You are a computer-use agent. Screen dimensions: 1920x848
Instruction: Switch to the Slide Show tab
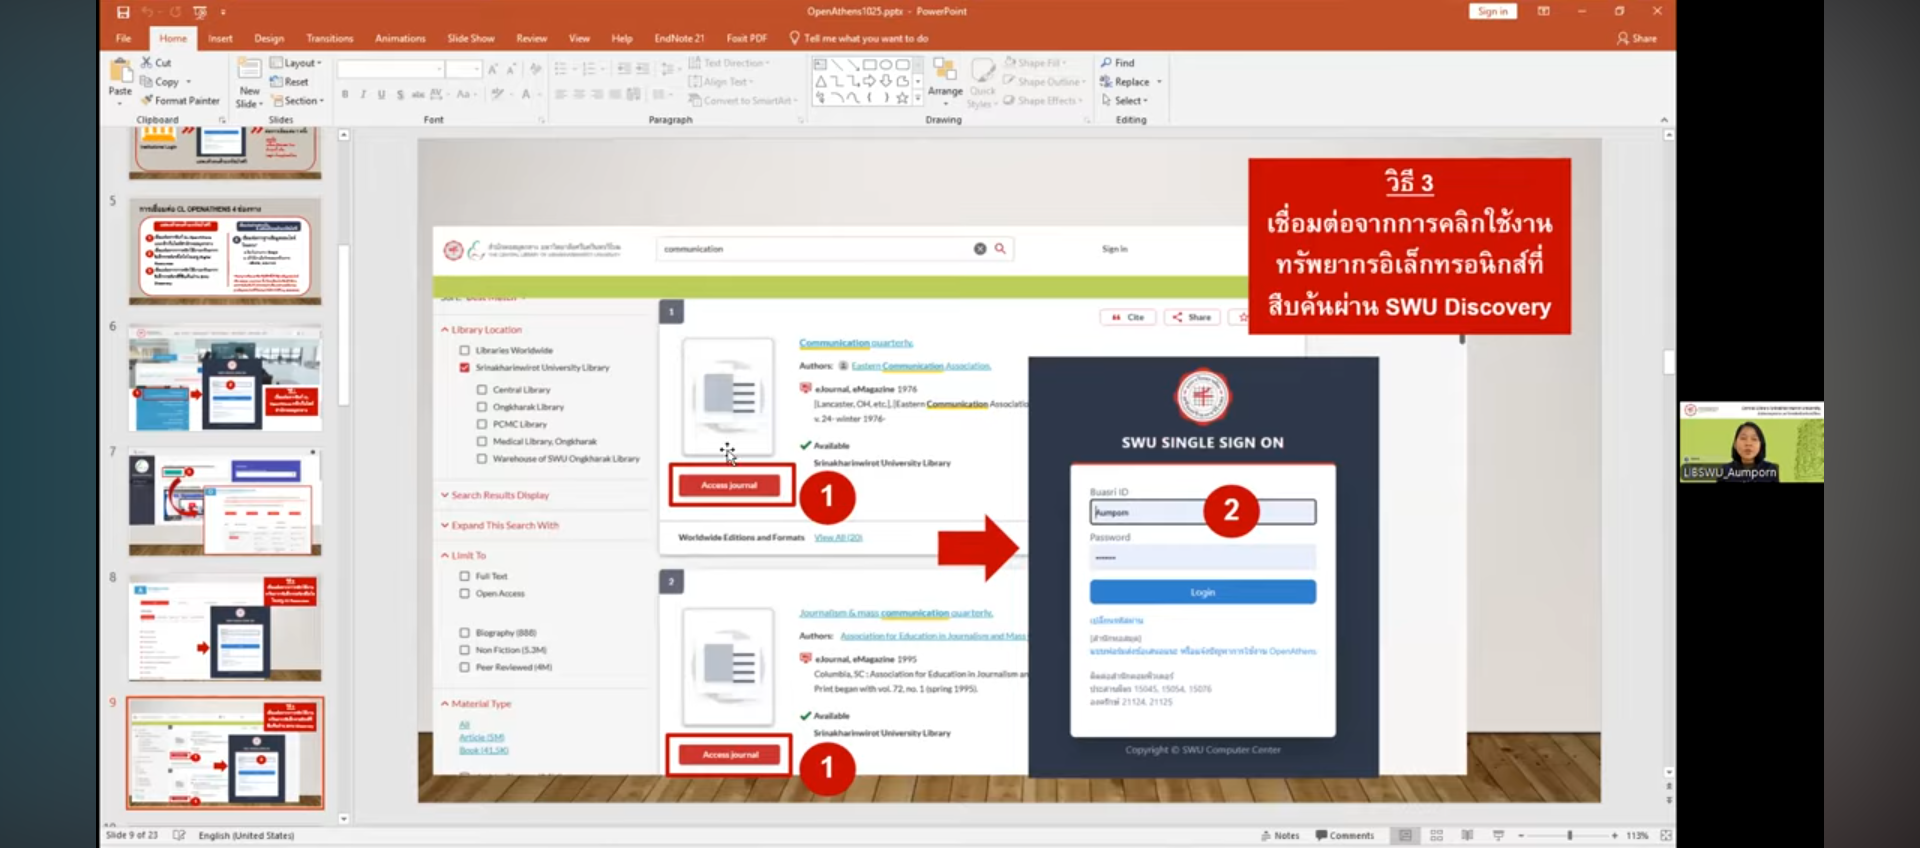(471, 38)
